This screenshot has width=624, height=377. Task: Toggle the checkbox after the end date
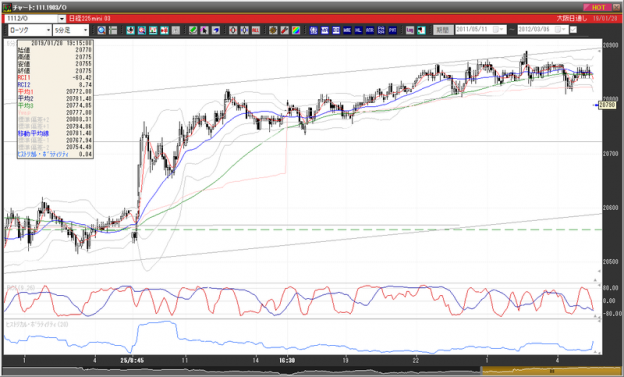click(x=573, y=30)
